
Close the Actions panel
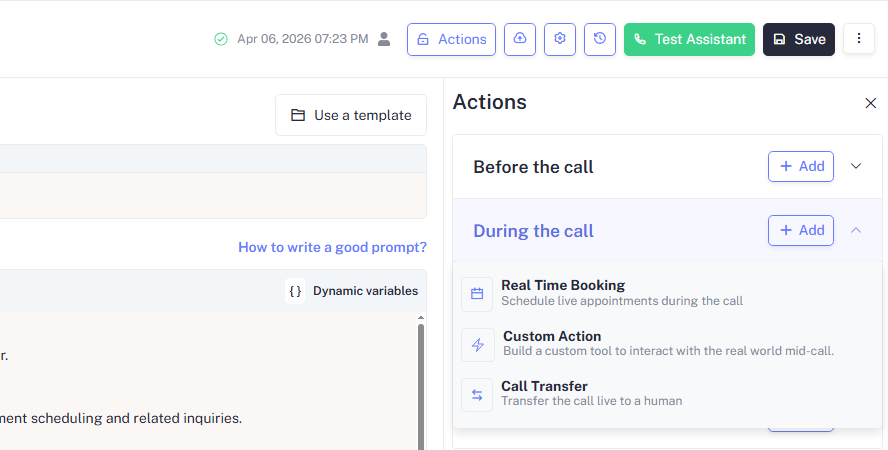point(870,103)
